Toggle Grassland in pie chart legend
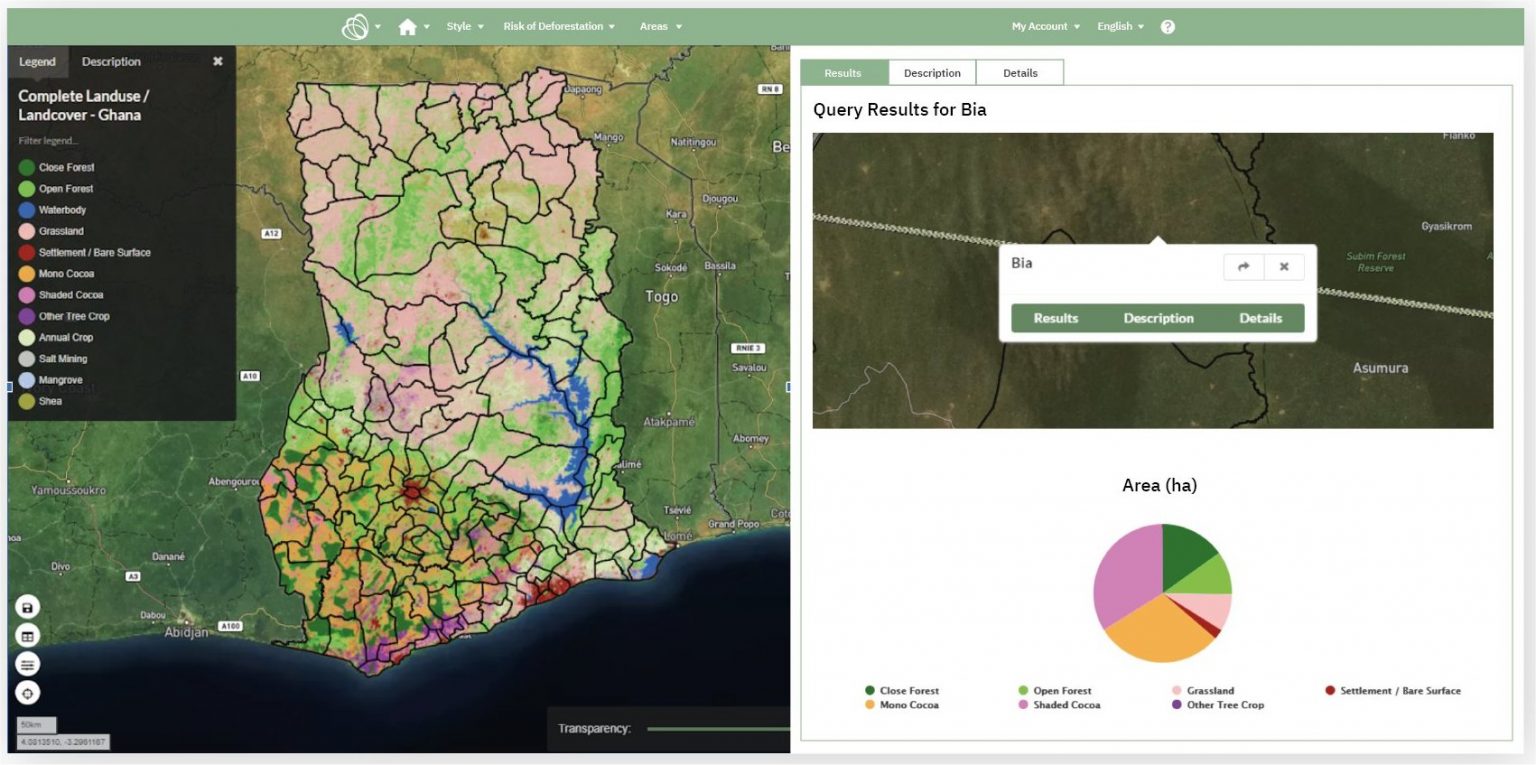Viewport: 1536px width, 765px height. pos(1203,691)
